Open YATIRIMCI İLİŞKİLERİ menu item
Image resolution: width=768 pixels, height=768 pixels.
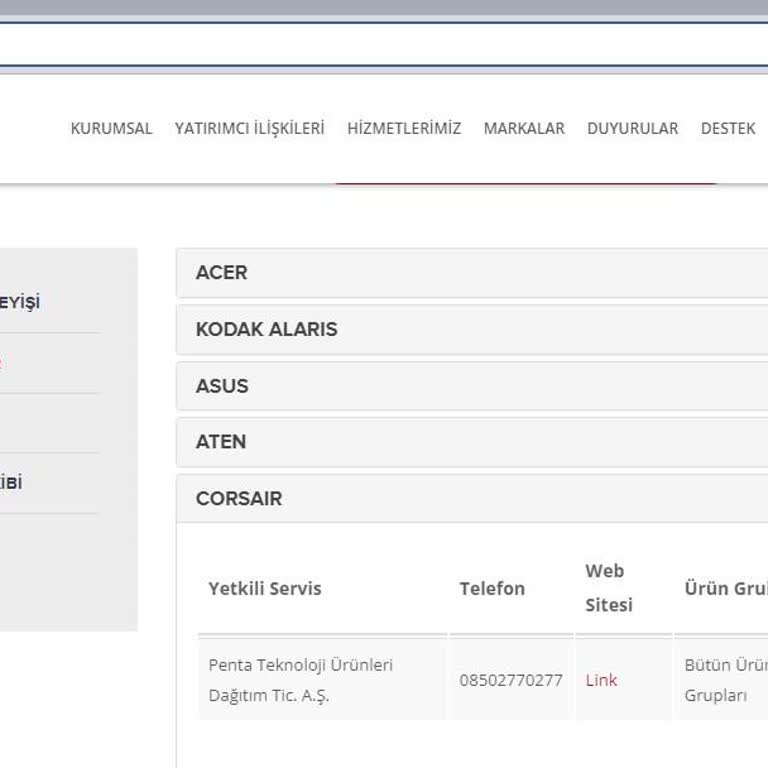click(250, 128)
